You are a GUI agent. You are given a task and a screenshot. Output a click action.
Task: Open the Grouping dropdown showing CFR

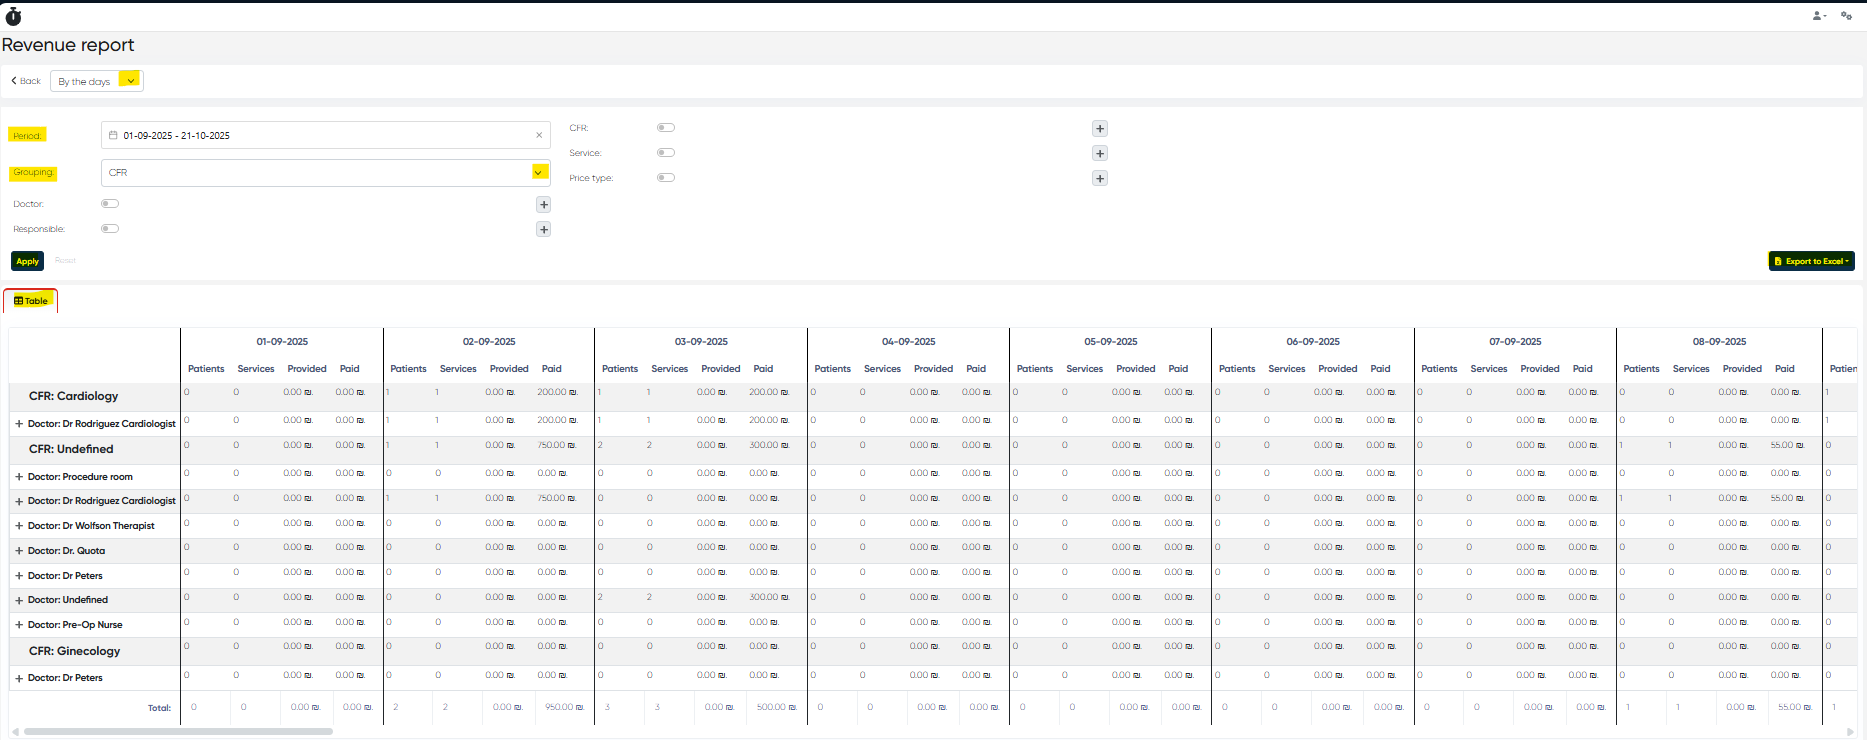point(325,173)
